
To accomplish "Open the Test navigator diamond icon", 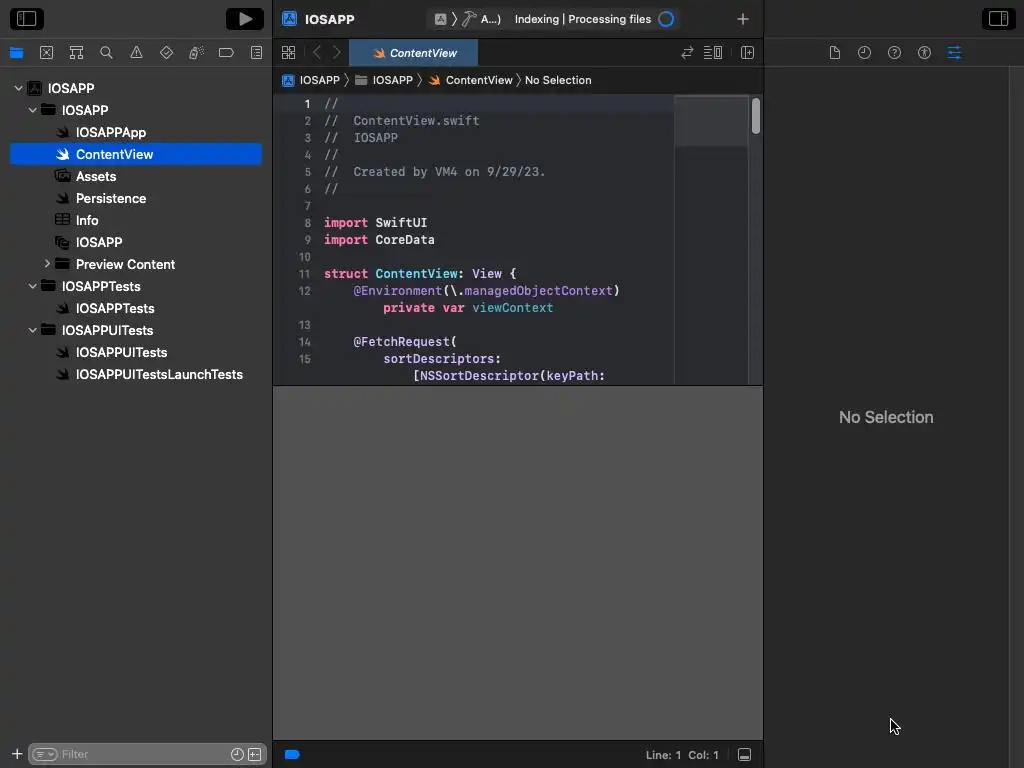I will pos(167,53).
